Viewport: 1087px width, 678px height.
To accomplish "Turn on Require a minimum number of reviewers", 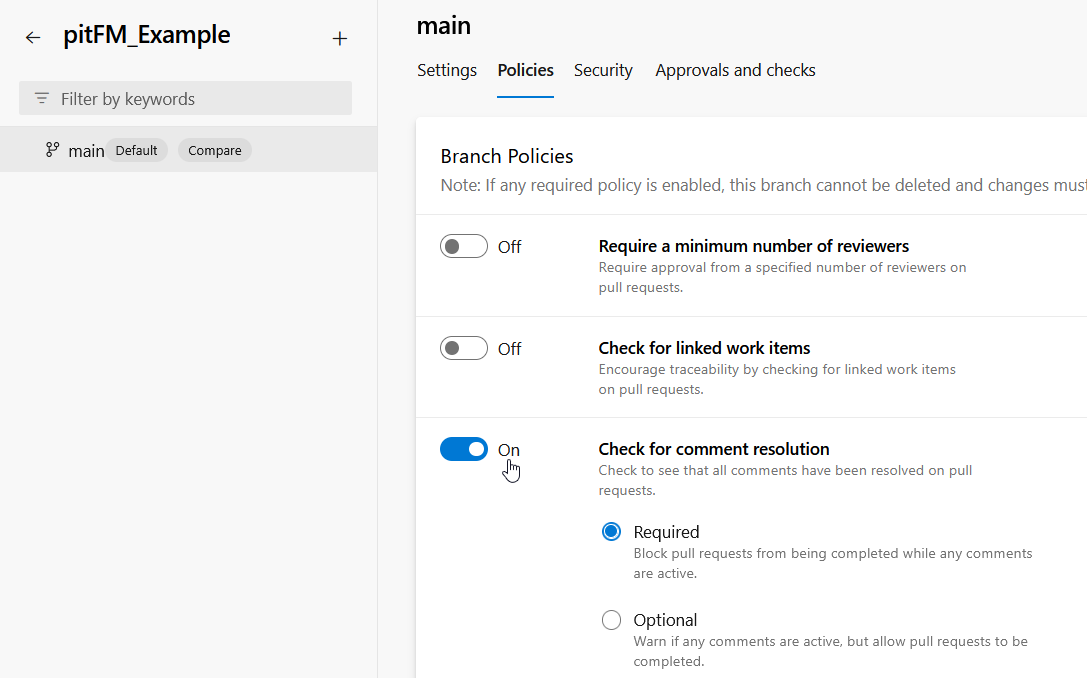I will tap(463, 246).
